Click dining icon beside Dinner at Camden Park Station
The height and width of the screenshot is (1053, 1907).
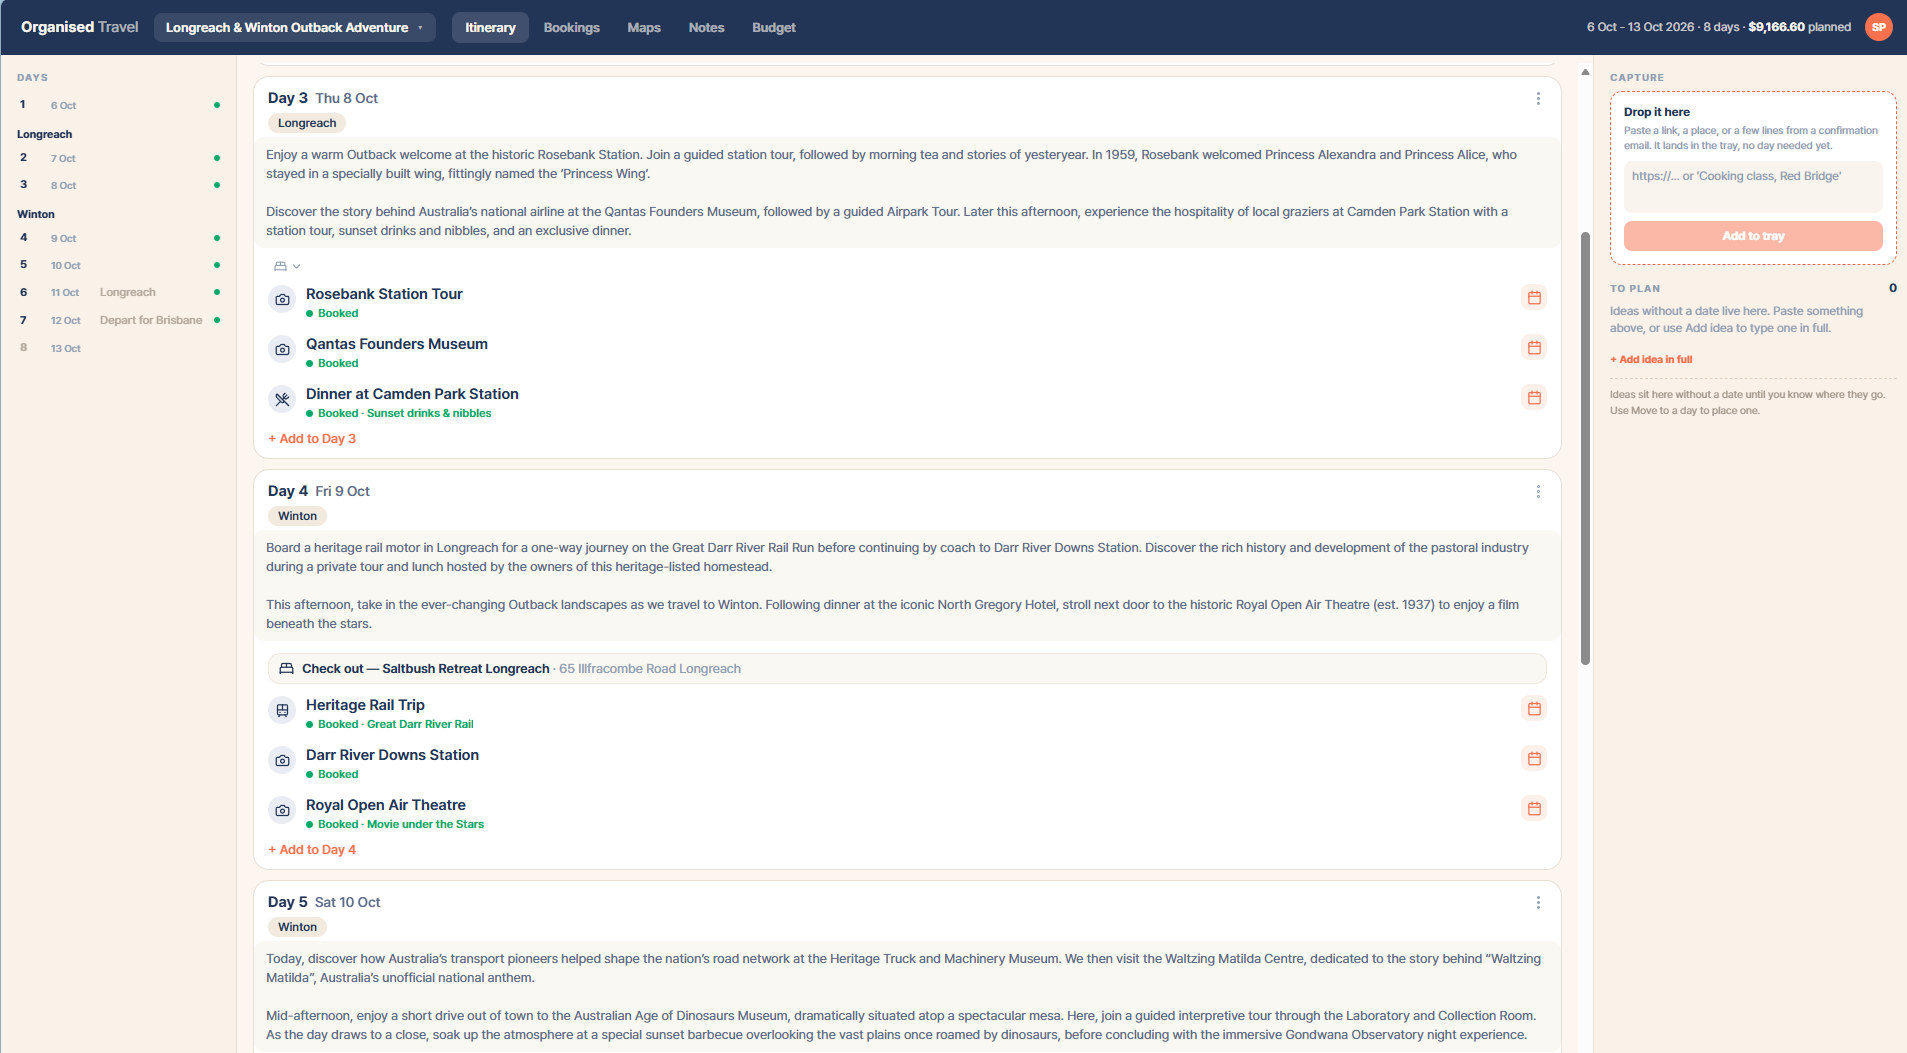(283, 400)
